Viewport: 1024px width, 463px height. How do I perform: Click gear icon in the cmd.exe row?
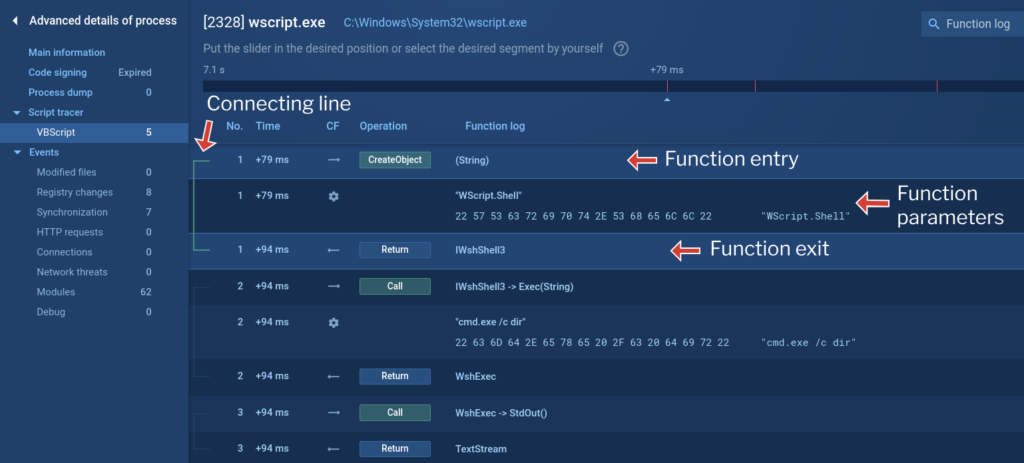(x=333, y=323)
